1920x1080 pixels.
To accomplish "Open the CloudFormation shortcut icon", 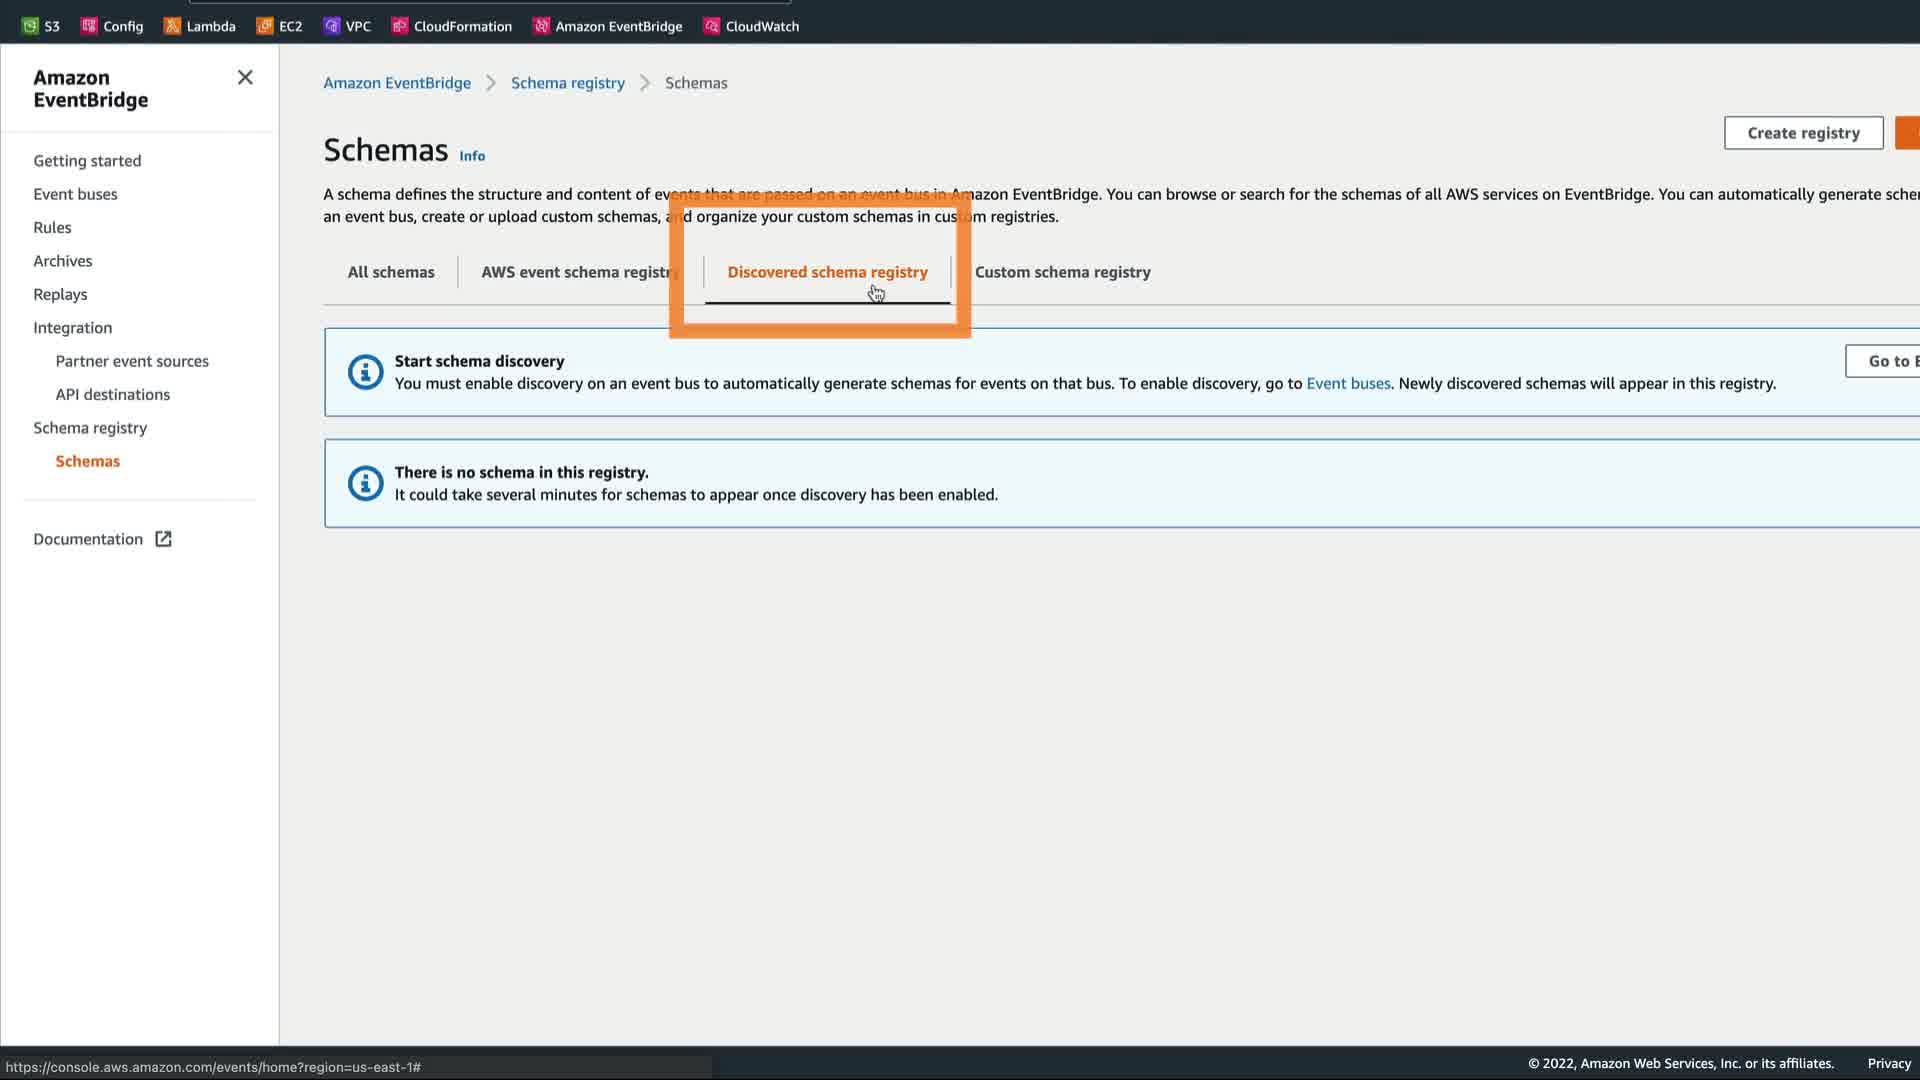I will pos(400,26).
